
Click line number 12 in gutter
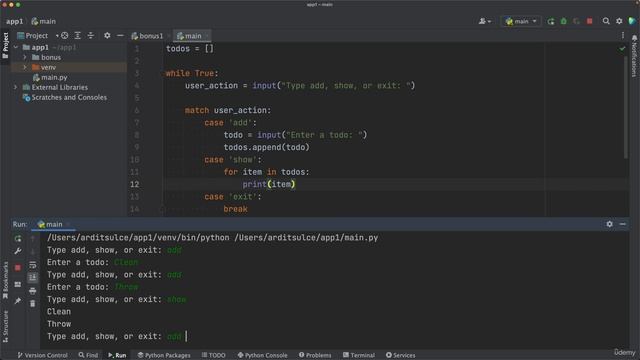click(x=134, y=184)
